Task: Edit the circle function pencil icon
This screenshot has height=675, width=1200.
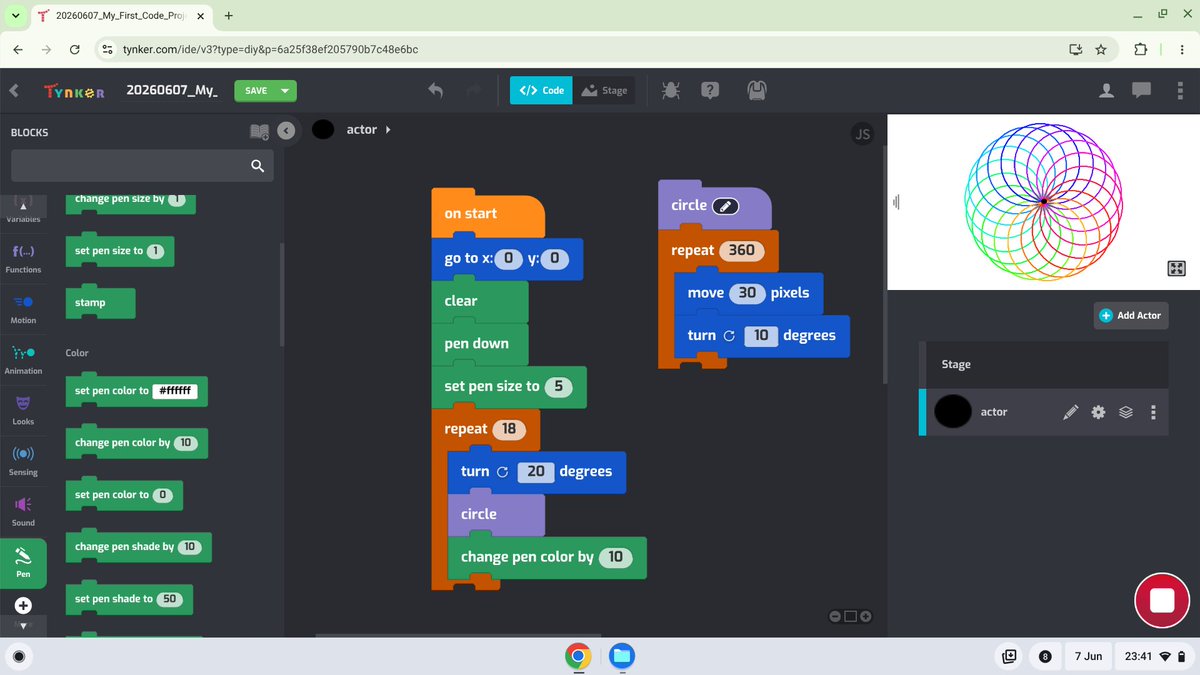Action: click(725, 205)
